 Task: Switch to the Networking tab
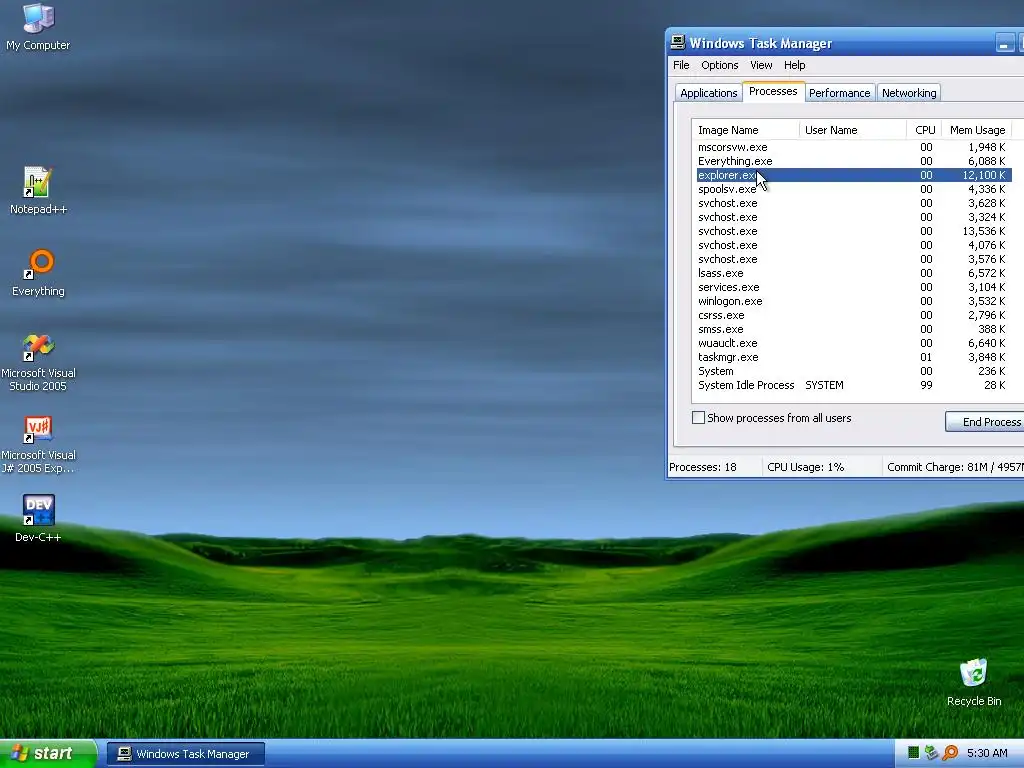point(909,93)
